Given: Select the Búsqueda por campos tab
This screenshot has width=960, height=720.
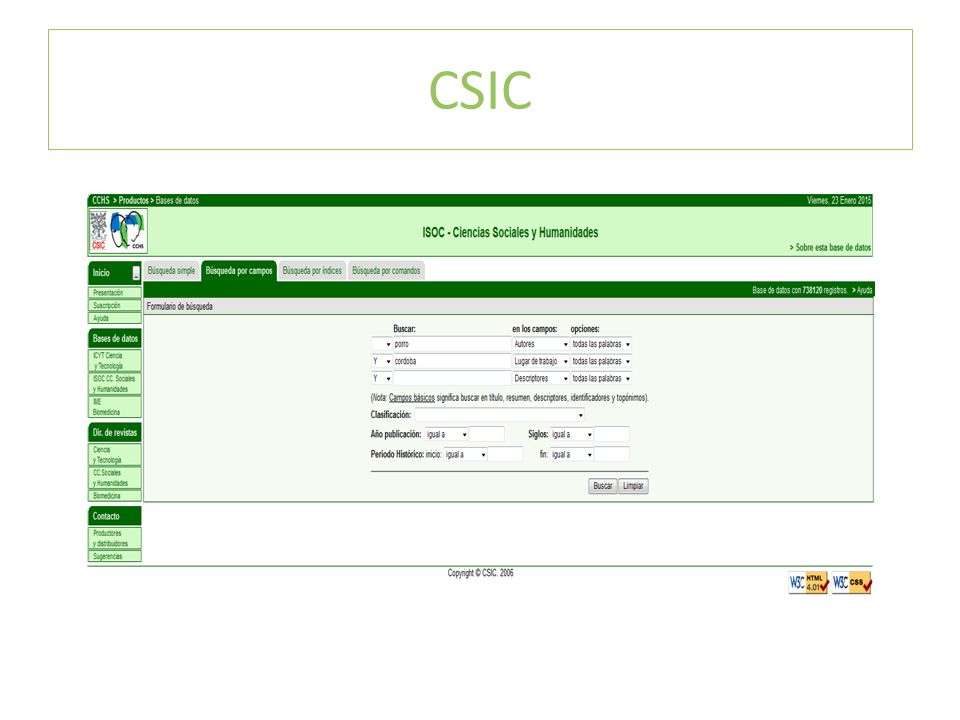Looking at the screenshot, I should tap(239, 271).
